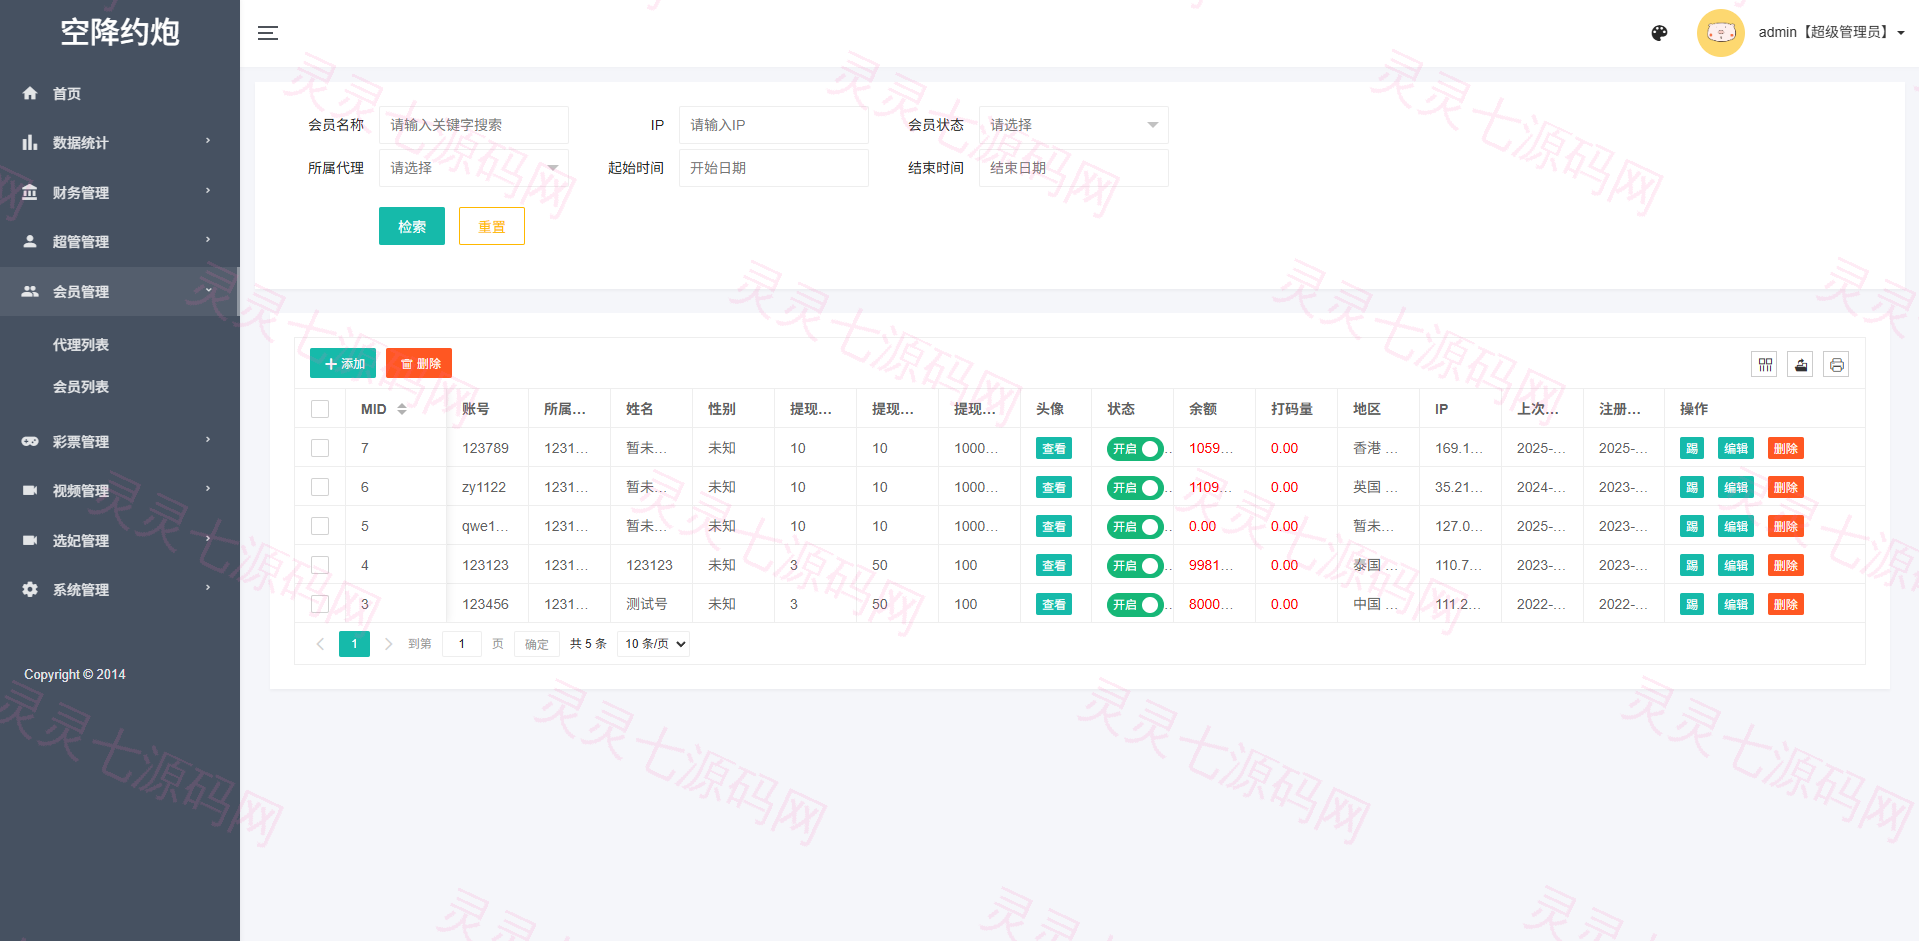Click the column filter icon above table
The height and width of the screenshot is (941, 1919).
coord(1765,365)
